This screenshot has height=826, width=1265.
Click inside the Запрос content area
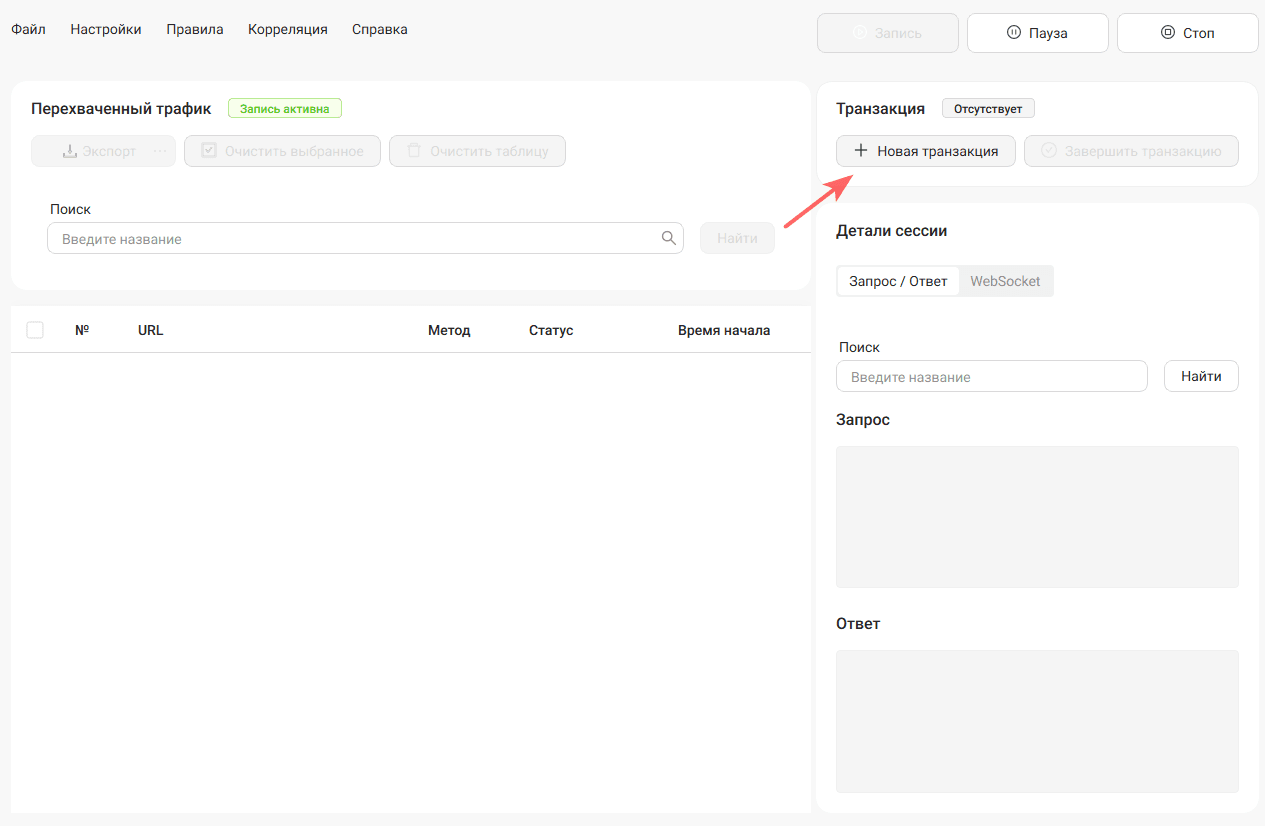point(1037,517)
